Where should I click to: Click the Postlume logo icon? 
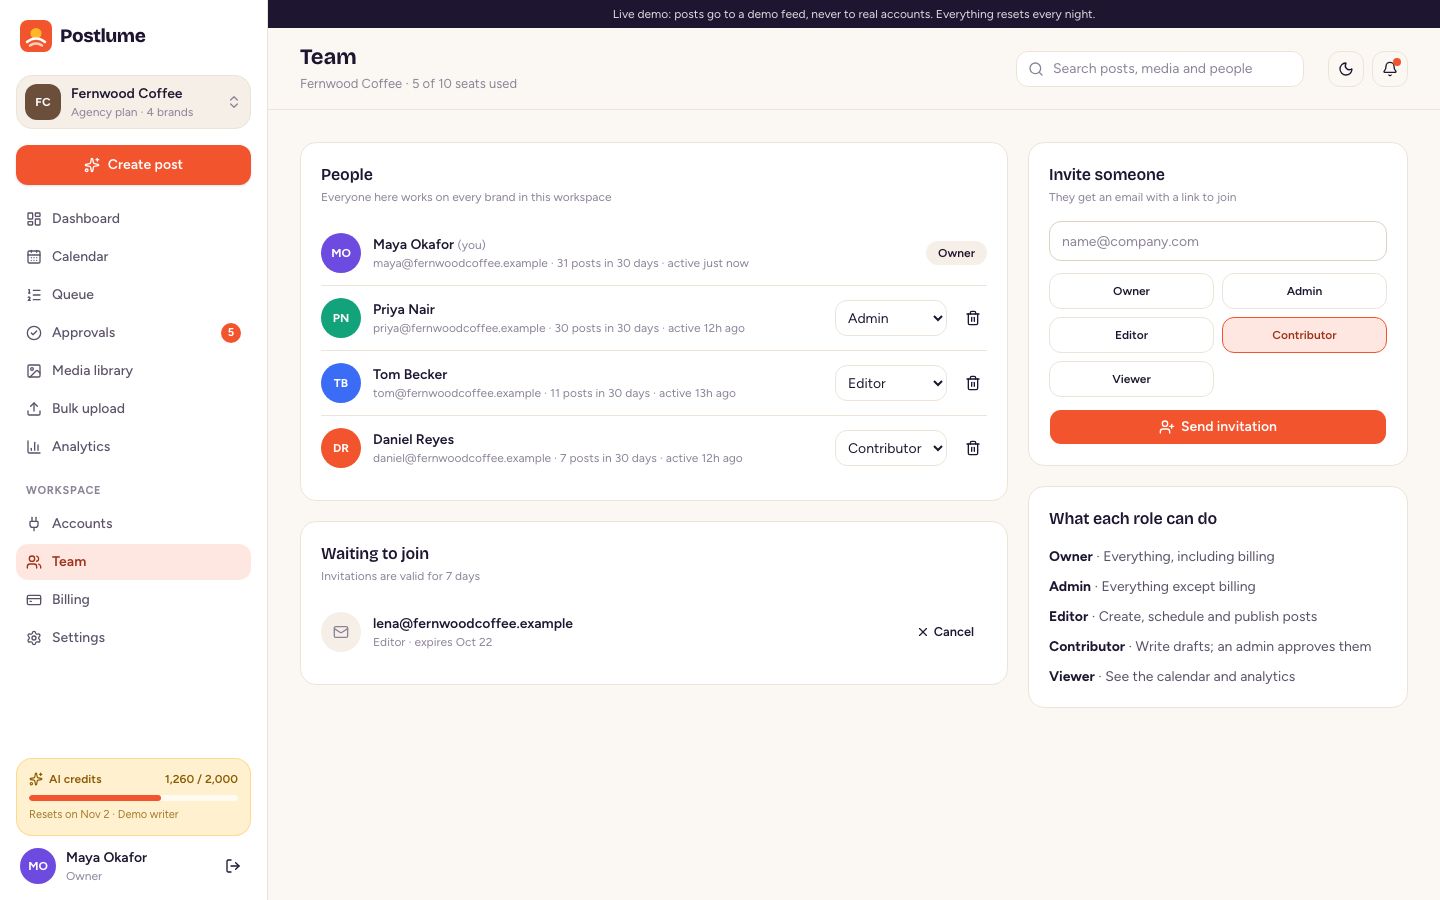(x=36, y=36)
